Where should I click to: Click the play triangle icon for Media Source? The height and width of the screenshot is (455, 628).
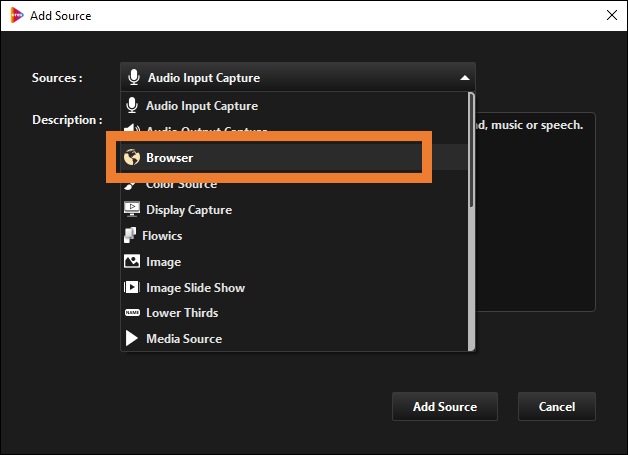pyautogui.click(x=131, y=338)
